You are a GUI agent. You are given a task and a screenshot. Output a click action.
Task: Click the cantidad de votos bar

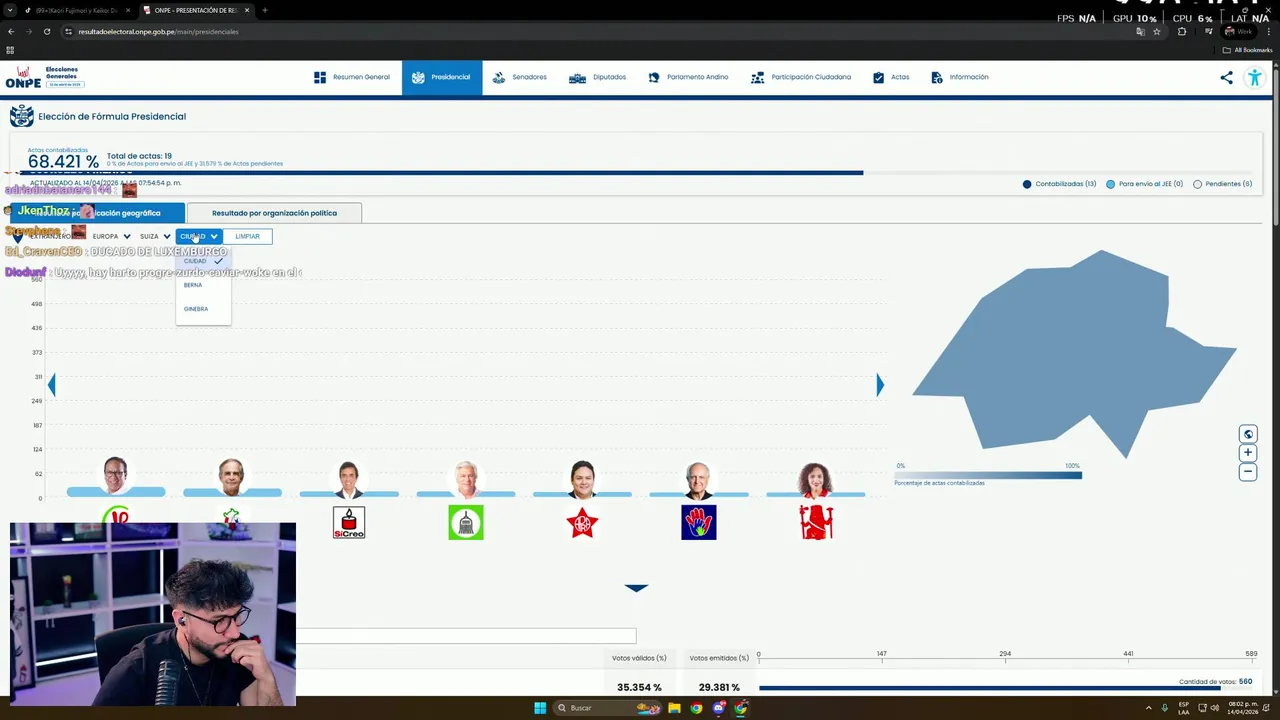[x=1005, y=688]
